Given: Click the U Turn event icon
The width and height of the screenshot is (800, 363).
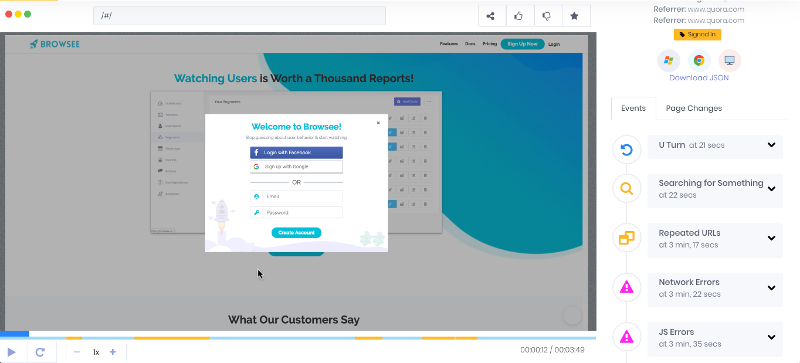Looking at the screenshot, I should 627,150.
